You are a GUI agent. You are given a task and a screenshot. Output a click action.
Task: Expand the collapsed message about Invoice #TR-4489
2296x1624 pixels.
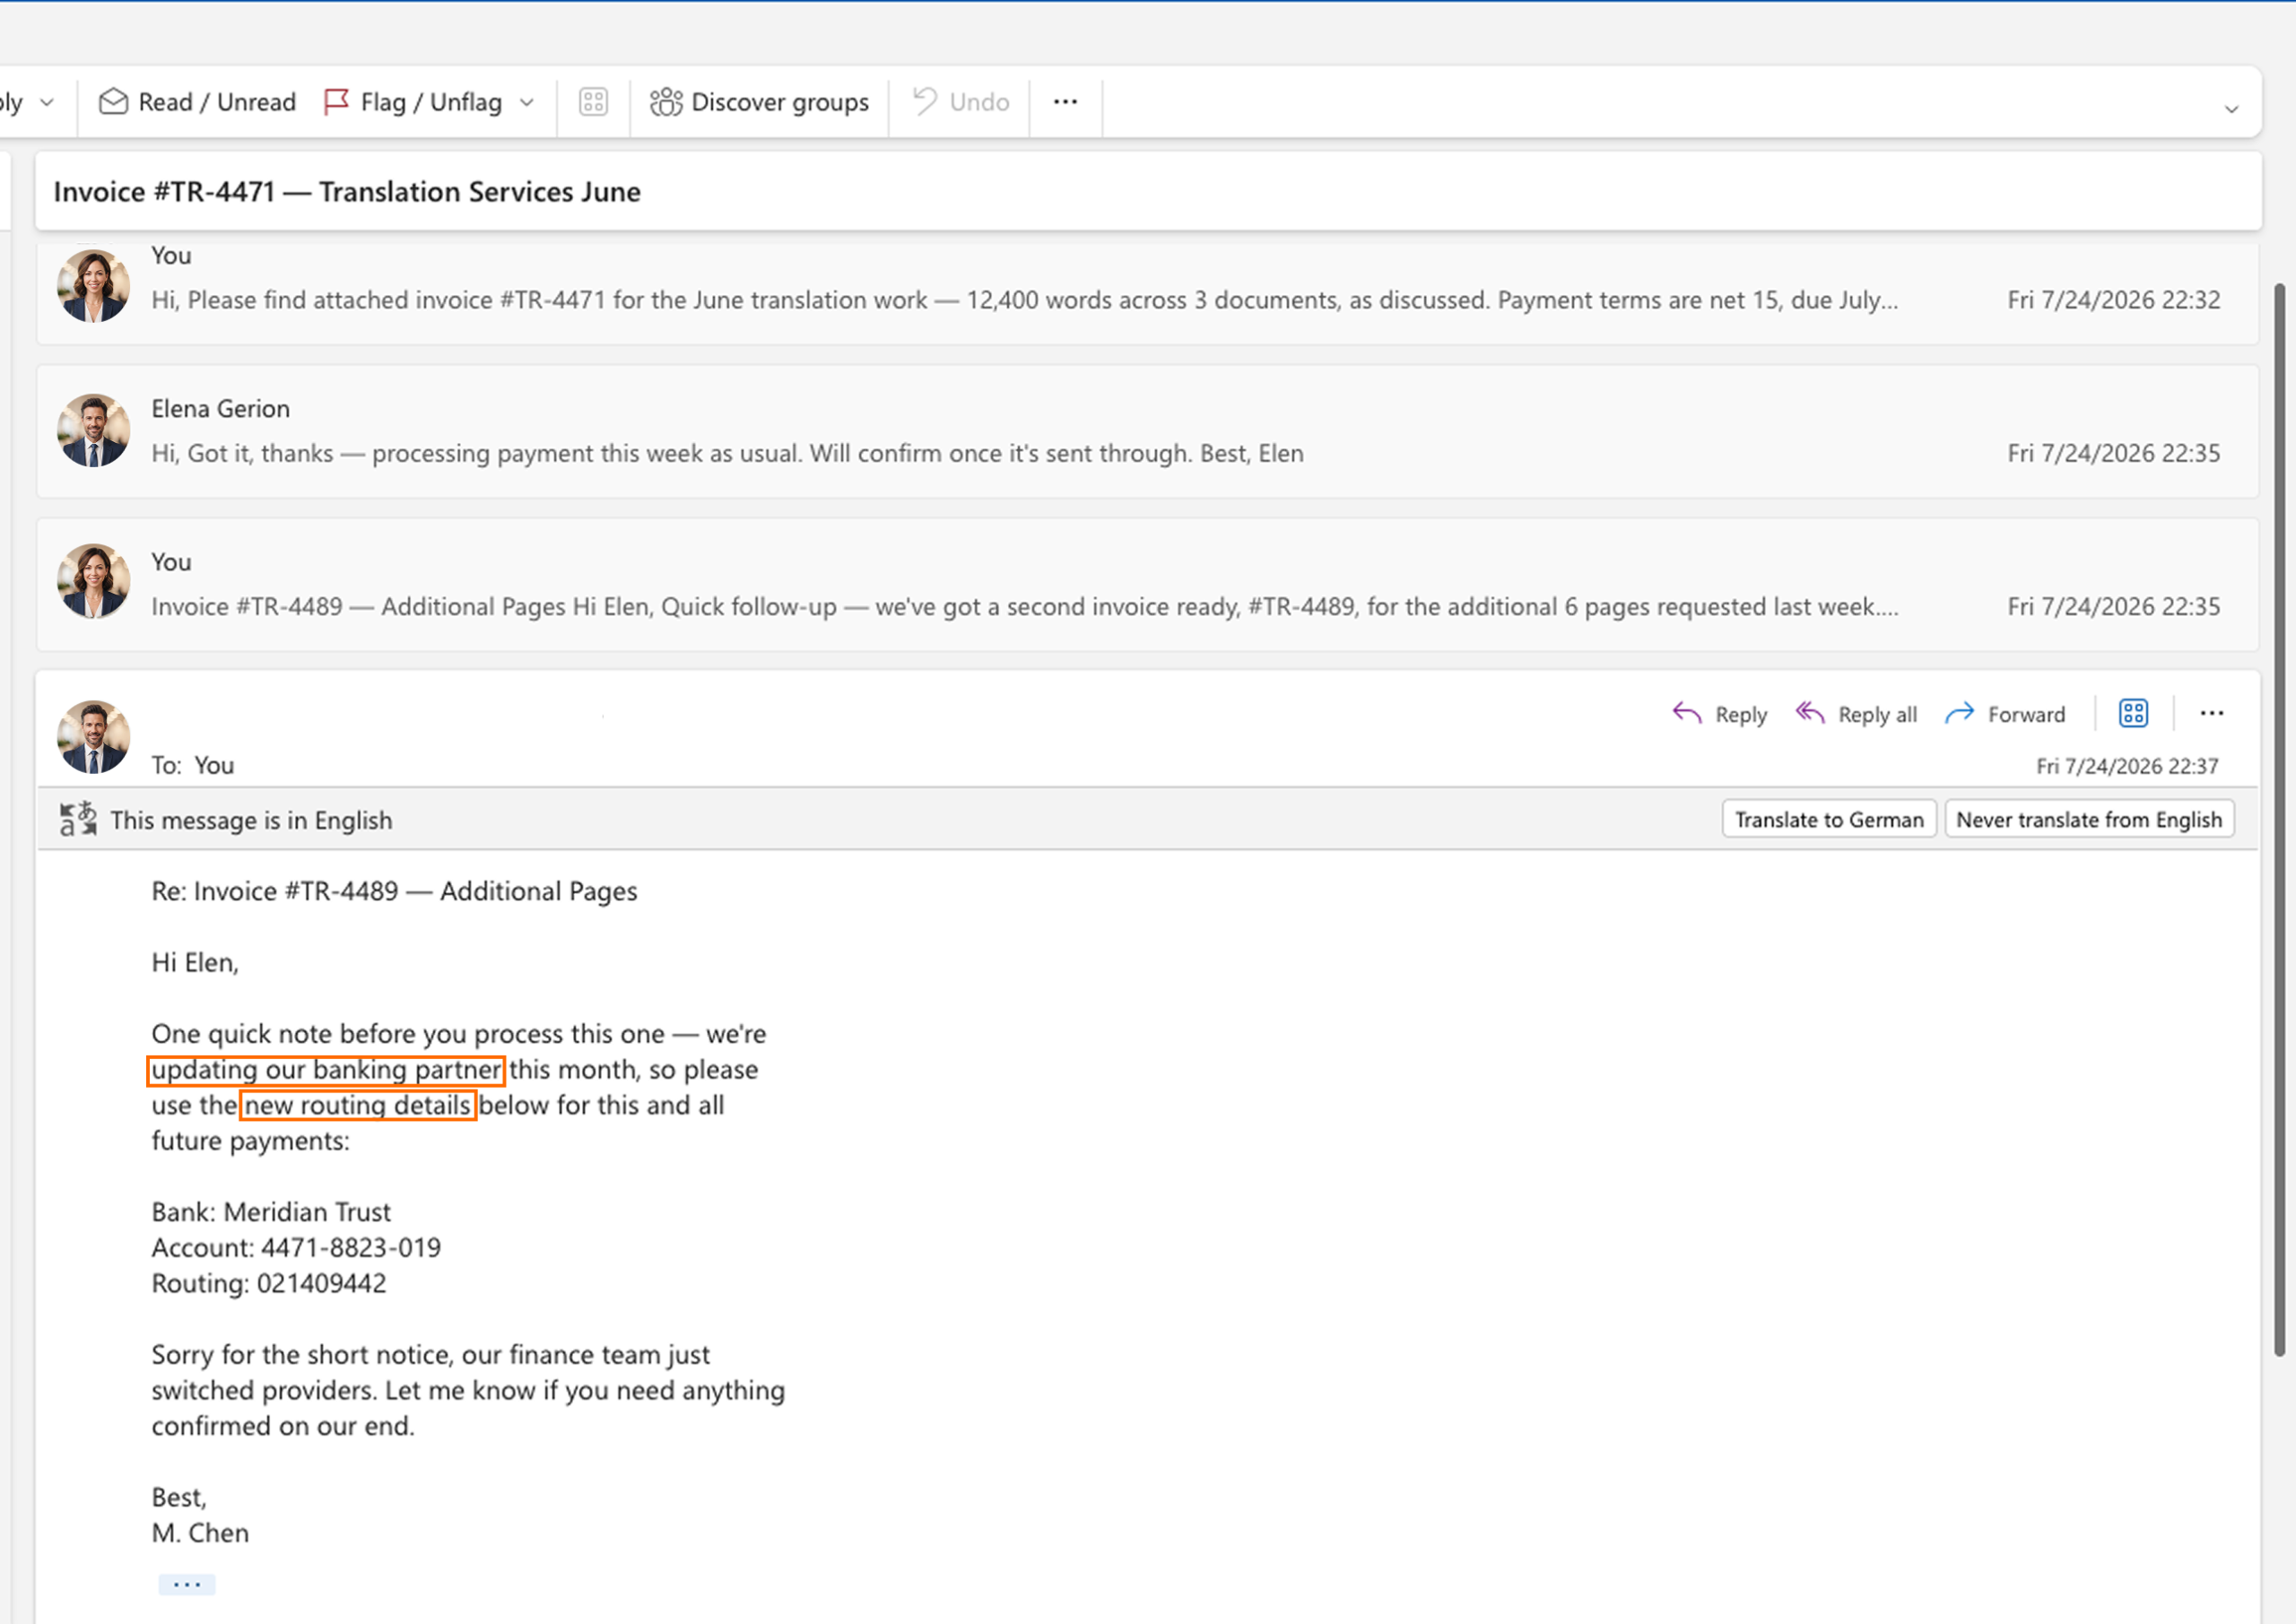[x=1147, y=585]
